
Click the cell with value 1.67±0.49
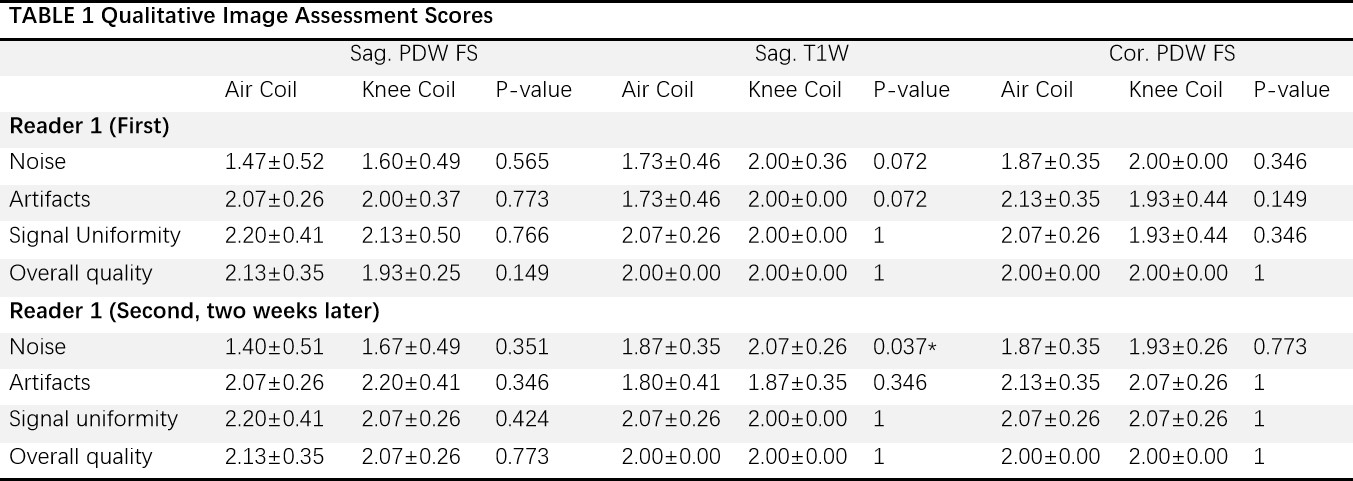411,347
